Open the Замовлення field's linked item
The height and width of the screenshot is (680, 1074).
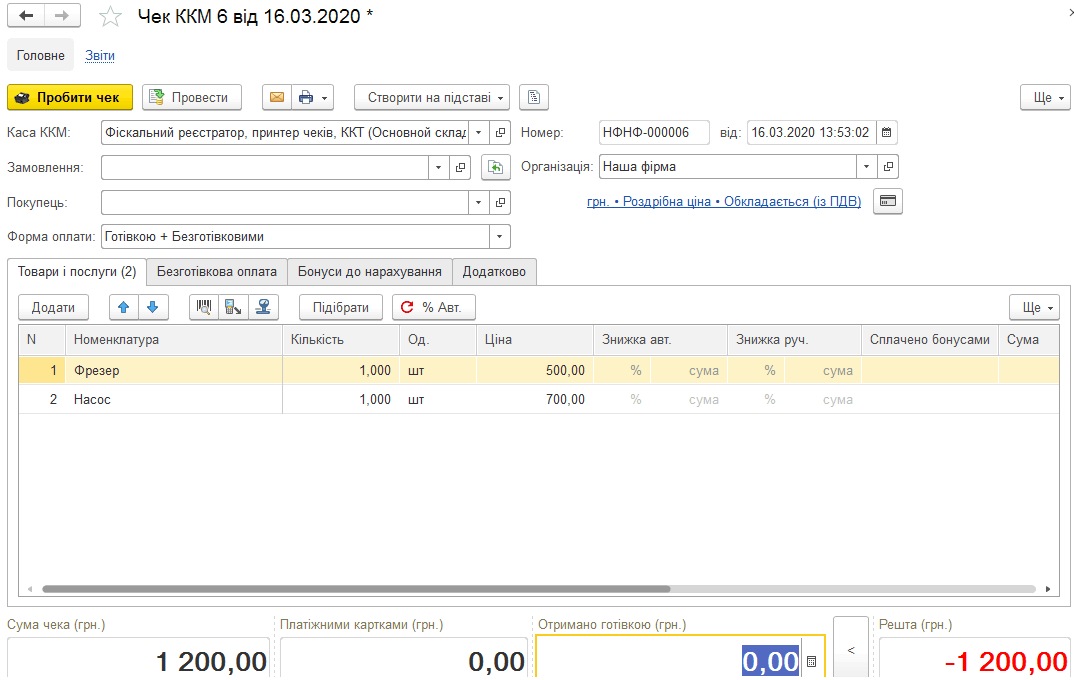point(460,167)
